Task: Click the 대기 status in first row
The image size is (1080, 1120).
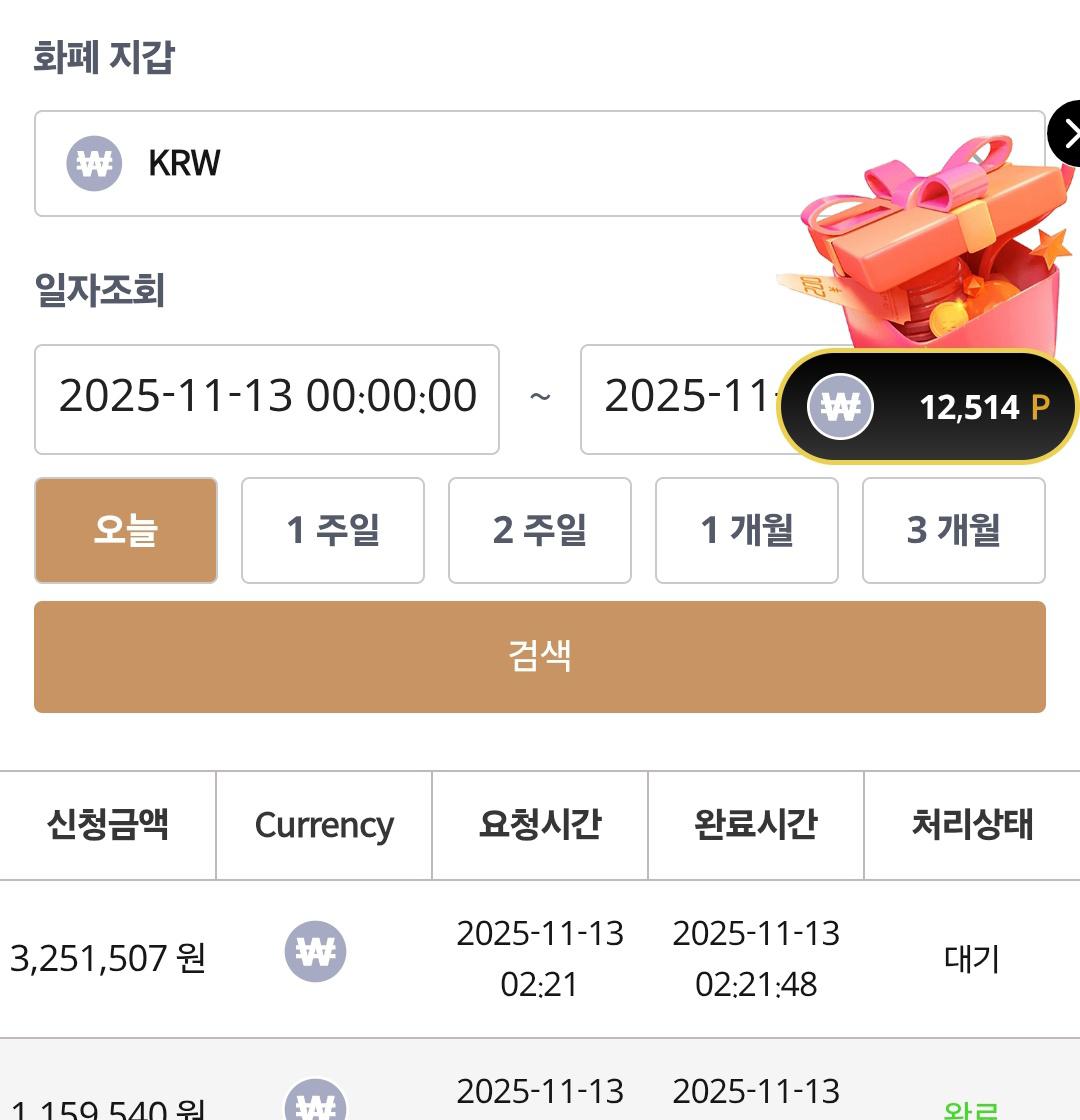Action: pyautogui.click(x=972, y=959)
